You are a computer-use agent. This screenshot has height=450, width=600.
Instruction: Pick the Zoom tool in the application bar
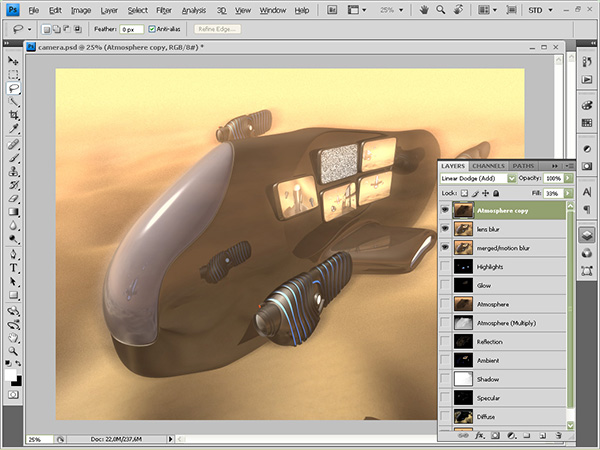tap(442, 10)
